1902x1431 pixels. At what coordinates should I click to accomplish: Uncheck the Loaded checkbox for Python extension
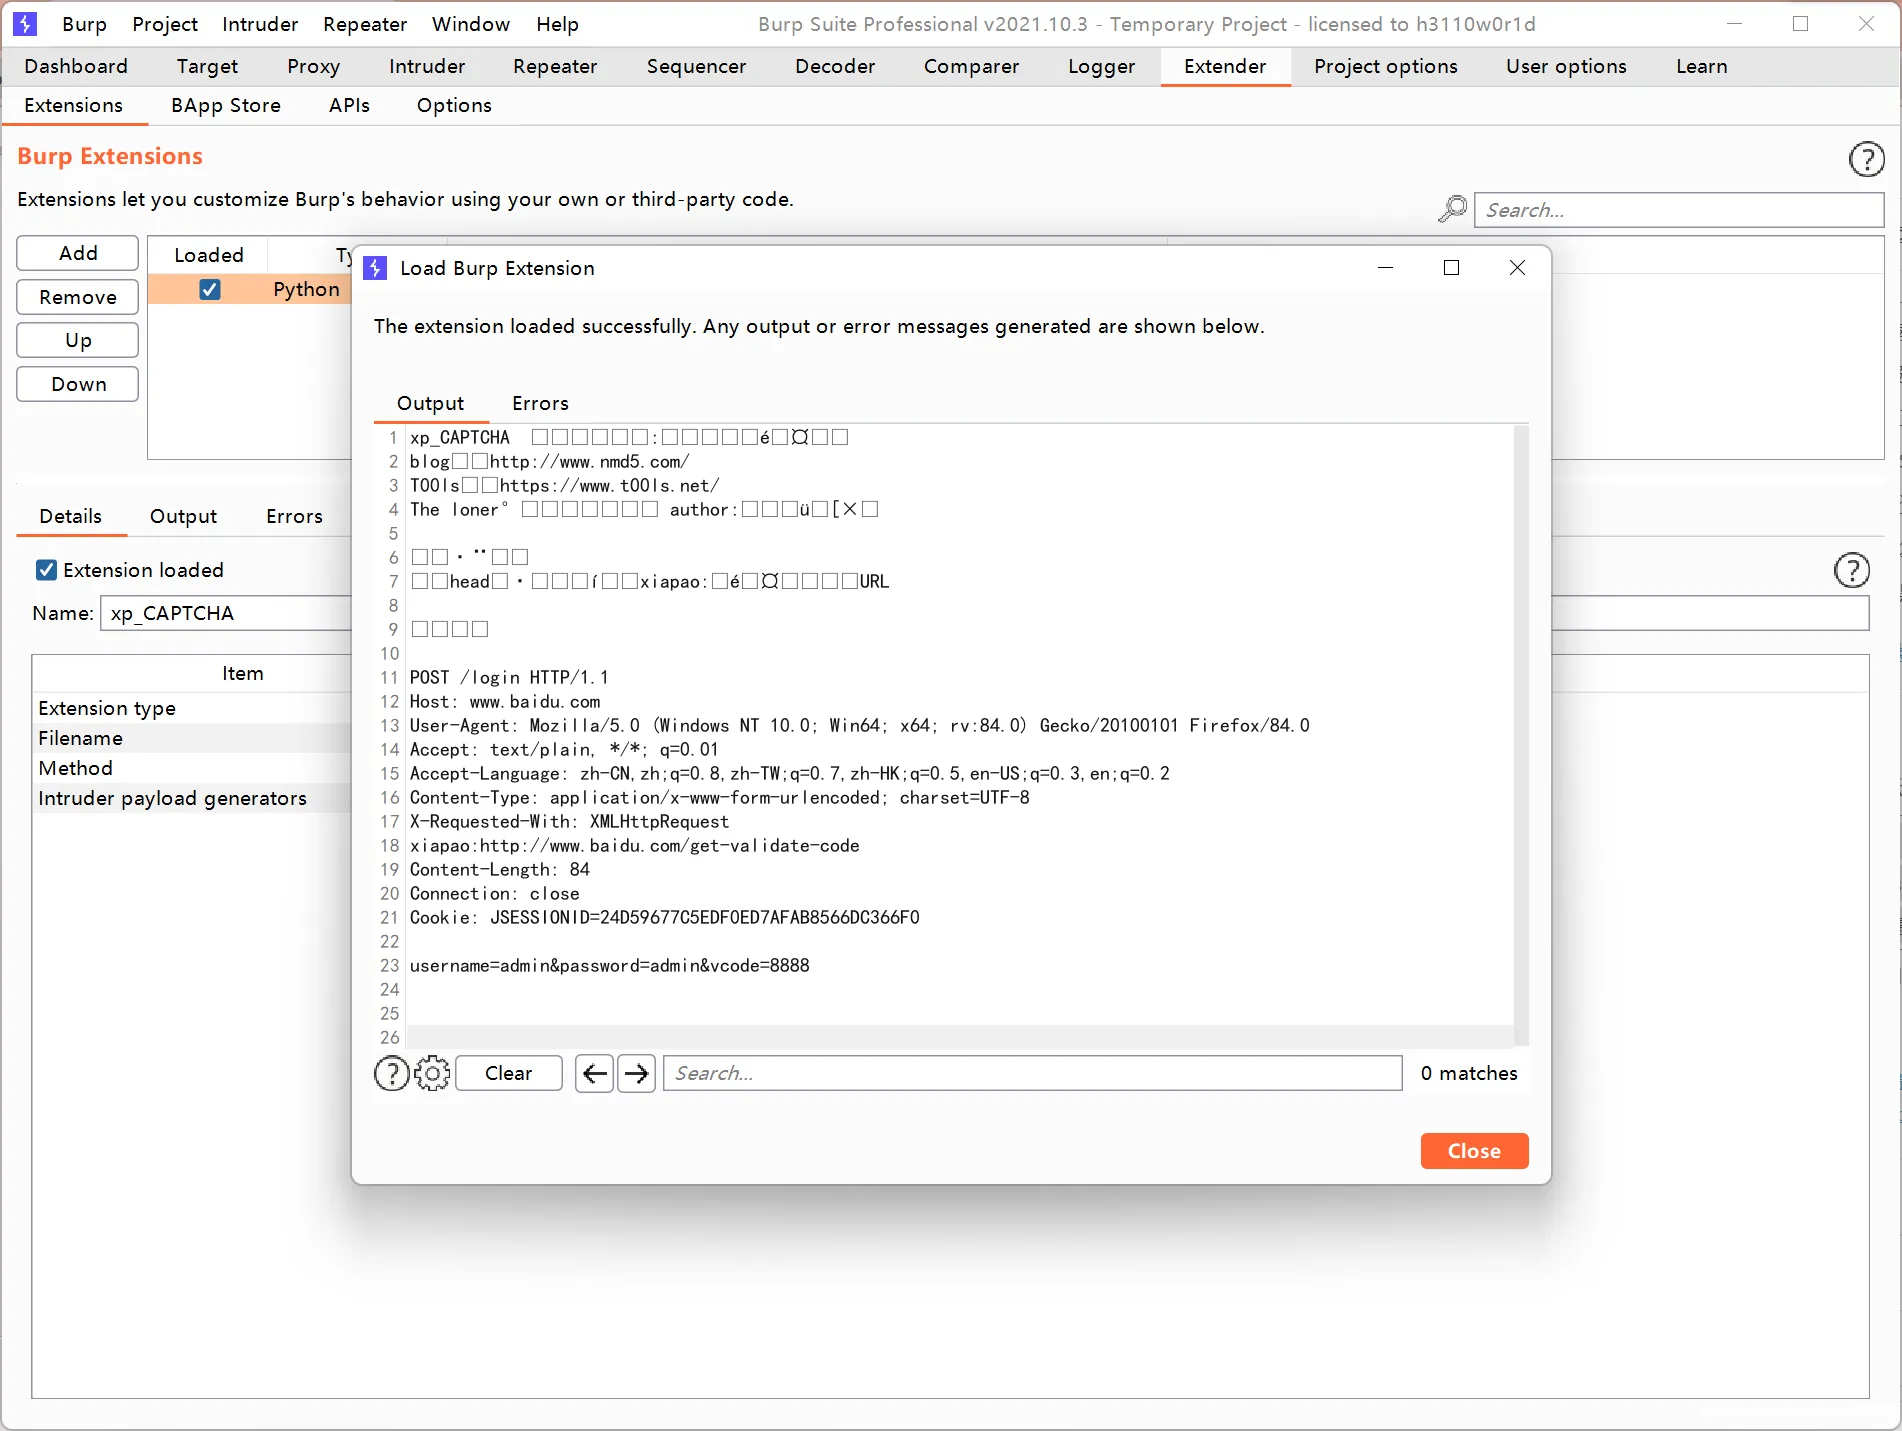(x=209, y=289)
